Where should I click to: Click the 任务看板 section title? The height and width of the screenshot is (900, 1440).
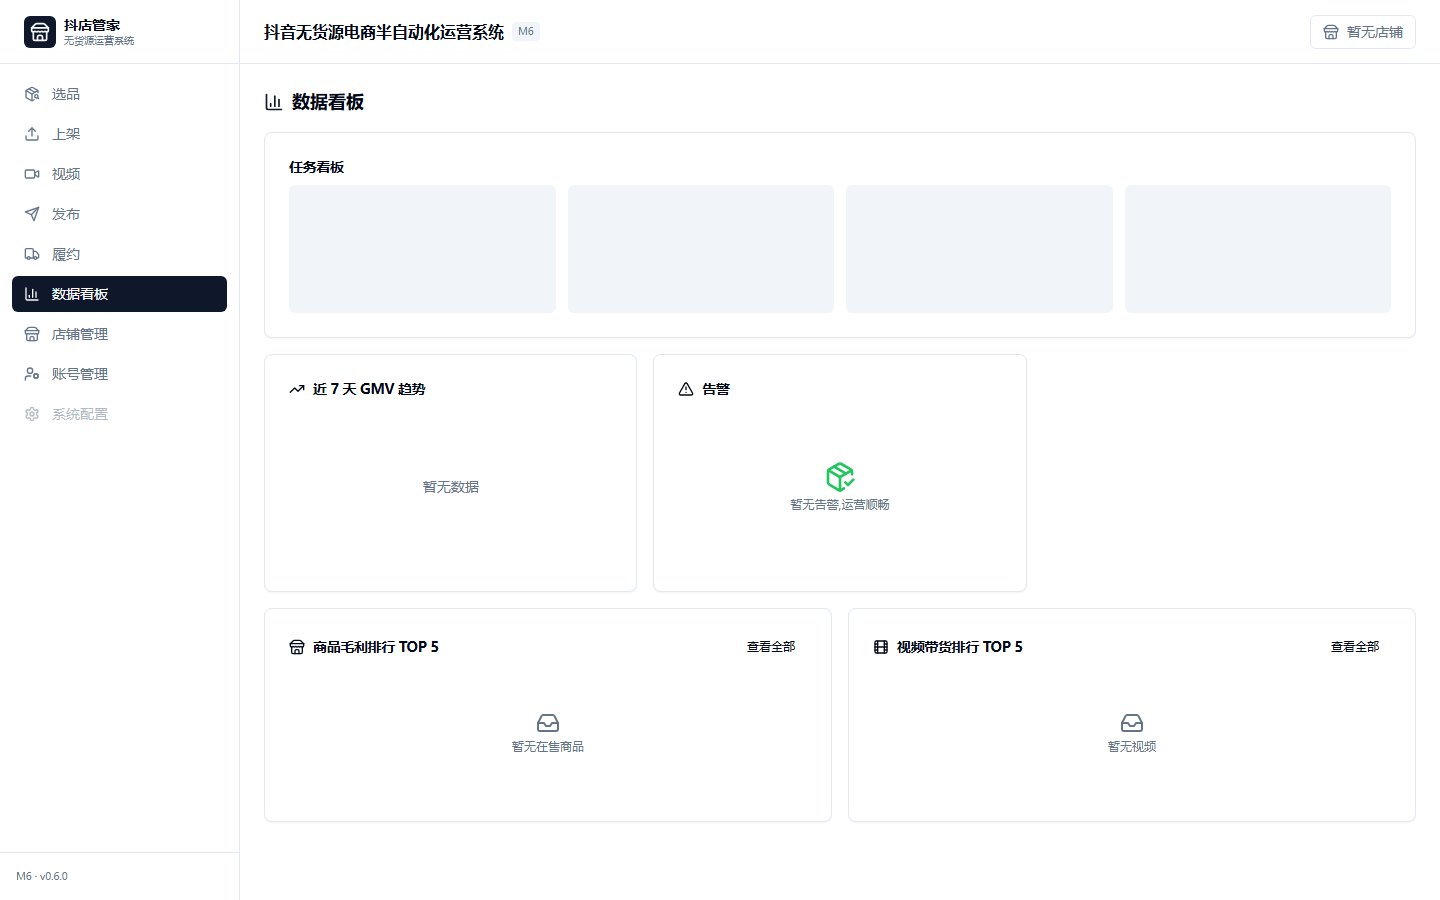coord(317,167)
